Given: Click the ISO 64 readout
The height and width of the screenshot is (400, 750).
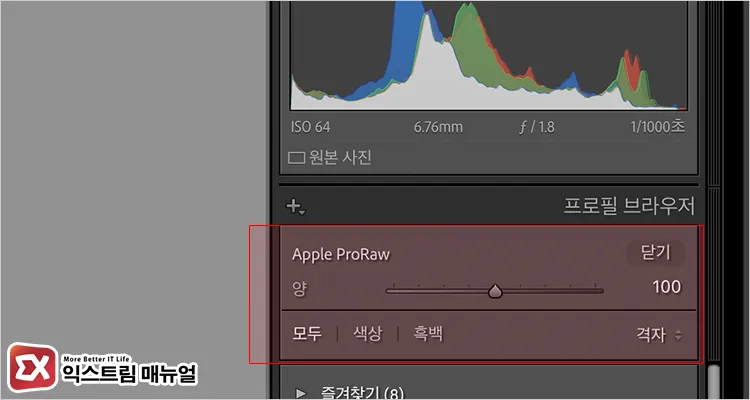Looking at the screenshot, I should 310,127.
